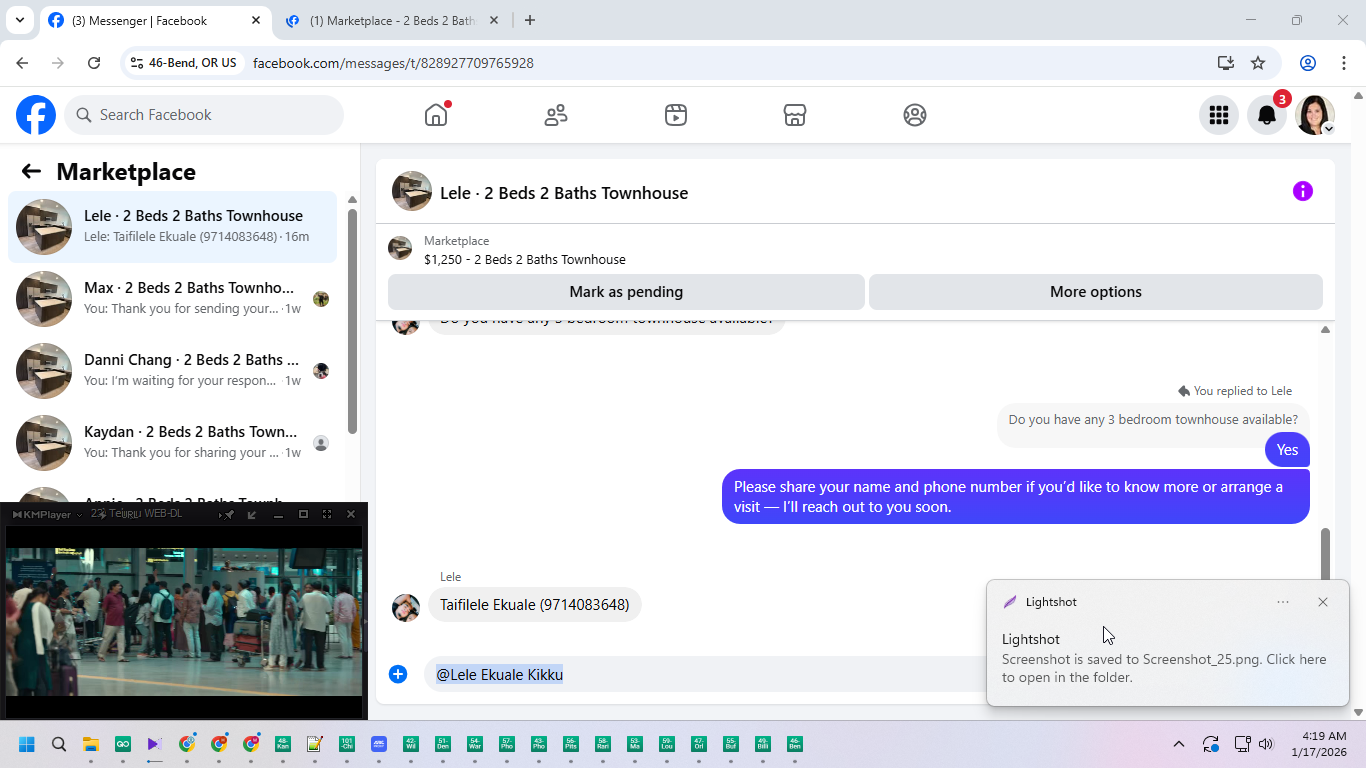1366x768 pixels.
Task: Open the 48-Kan taskbar profile icon
Action: point(283,744)
